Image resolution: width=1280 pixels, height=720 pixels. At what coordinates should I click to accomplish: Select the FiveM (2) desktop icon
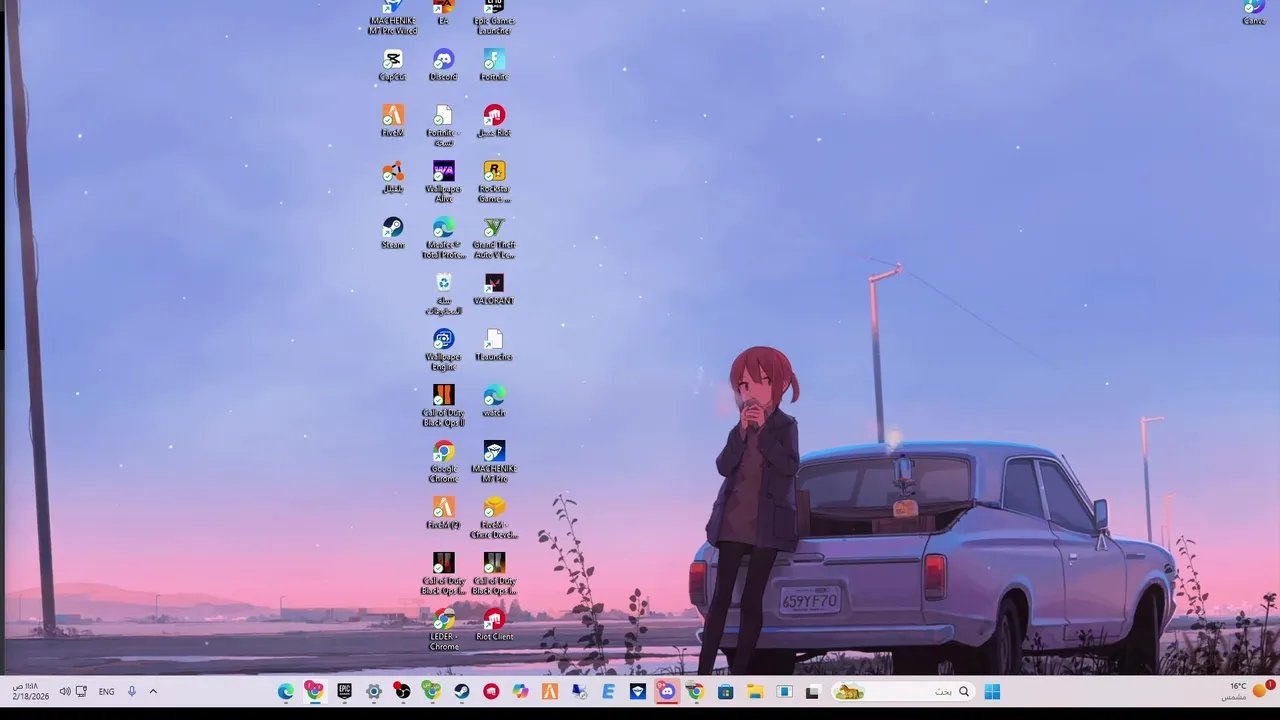[443, 514]
